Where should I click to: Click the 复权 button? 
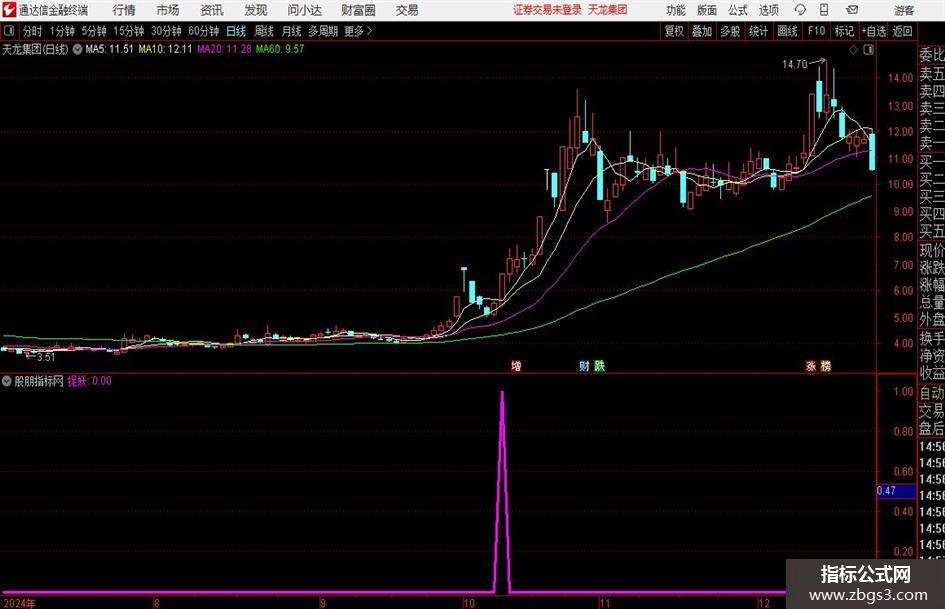pyautogui.click(x=674, y=31)
